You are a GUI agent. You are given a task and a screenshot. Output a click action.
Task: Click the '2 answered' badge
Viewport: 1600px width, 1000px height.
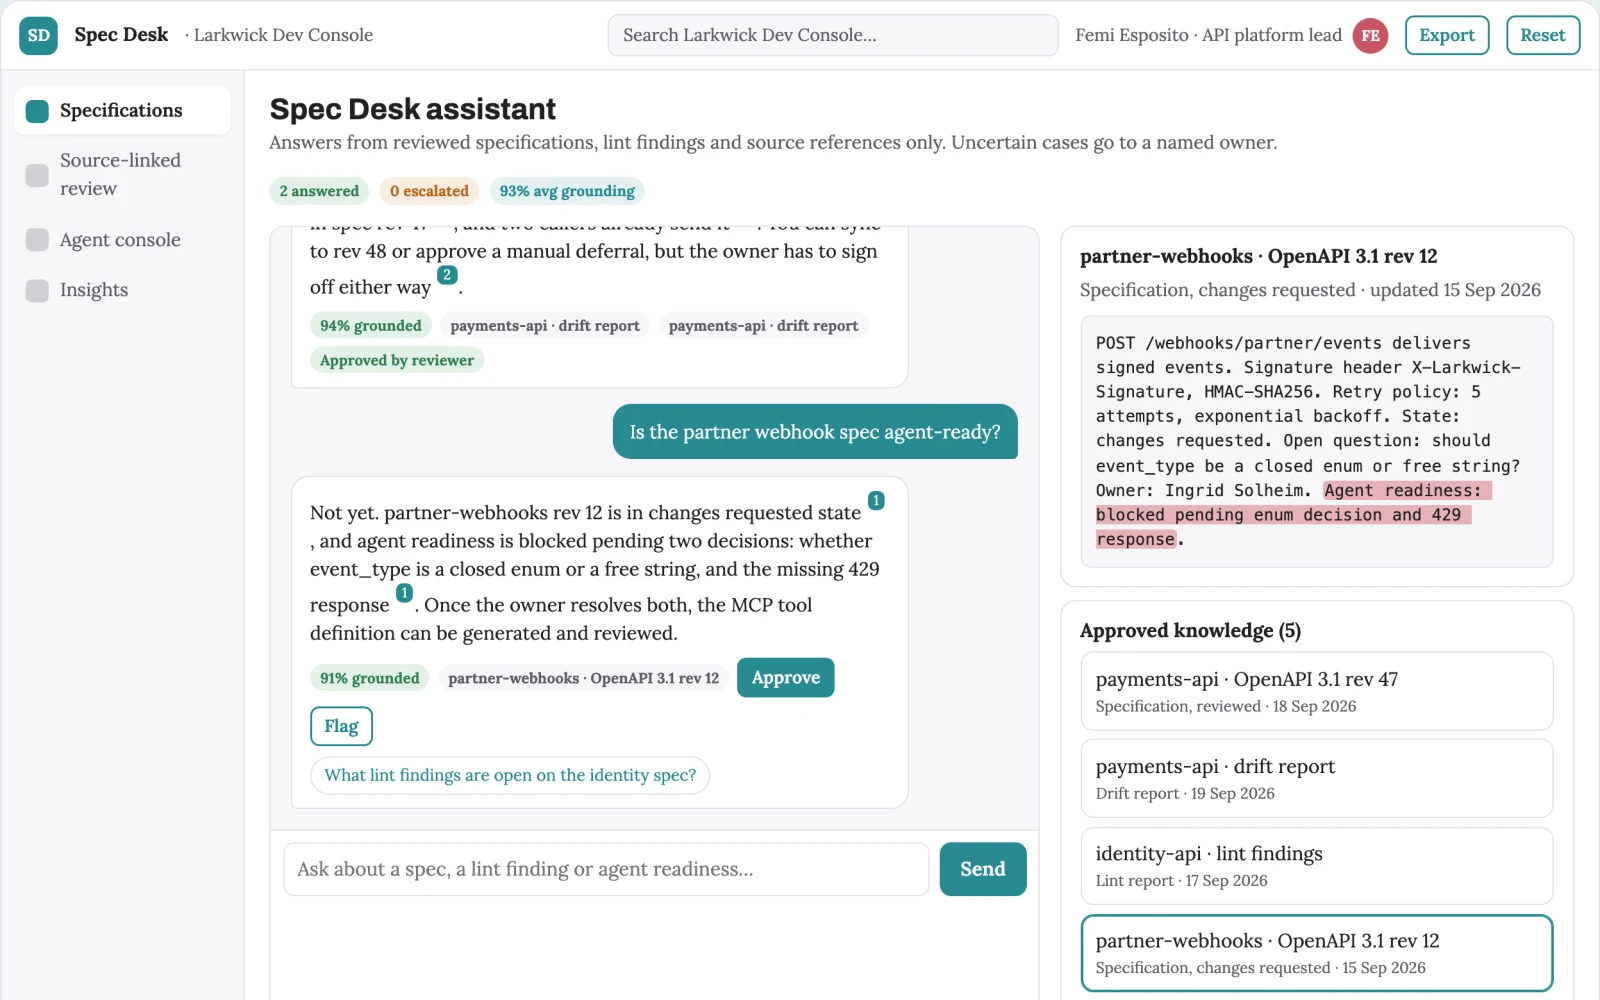point(319,191)
